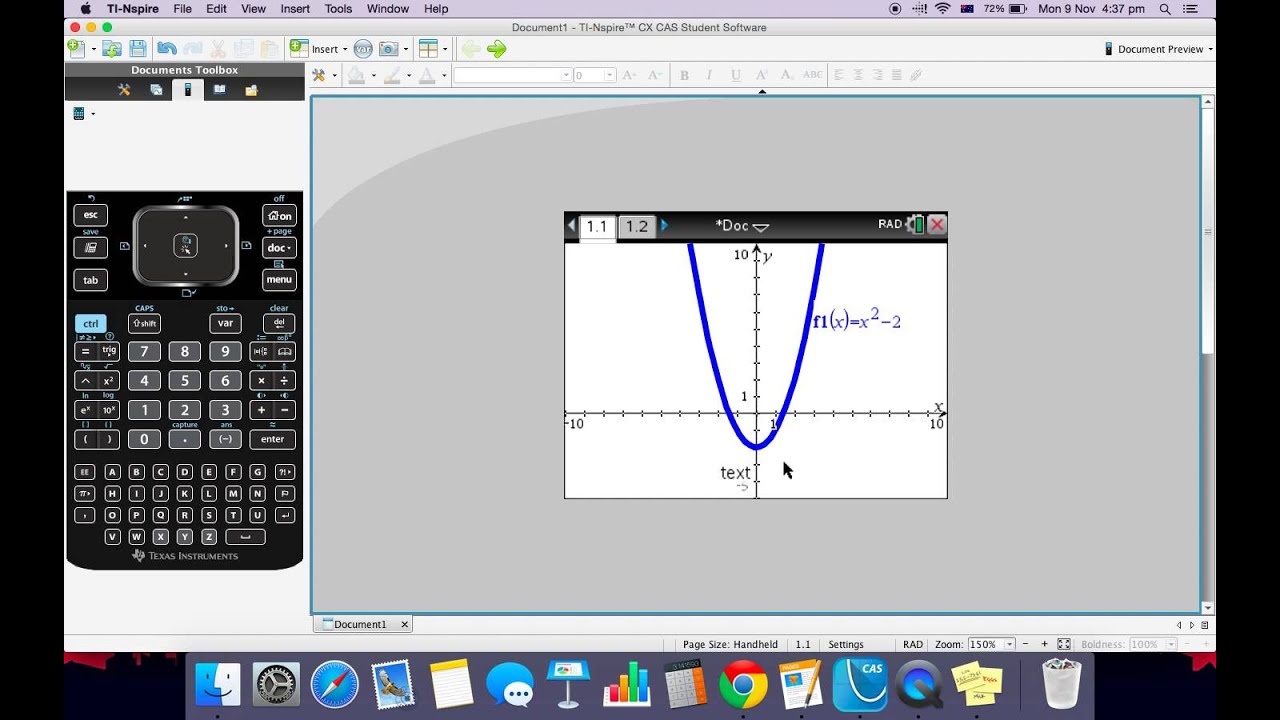Open the Document Preview dropdown
This screenshot has width=1280, height=720.
(1158, 48)
